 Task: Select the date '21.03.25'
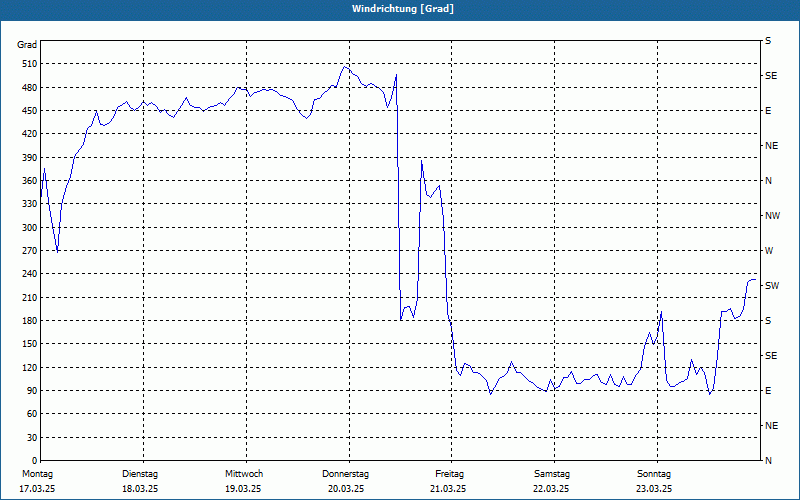448,489
